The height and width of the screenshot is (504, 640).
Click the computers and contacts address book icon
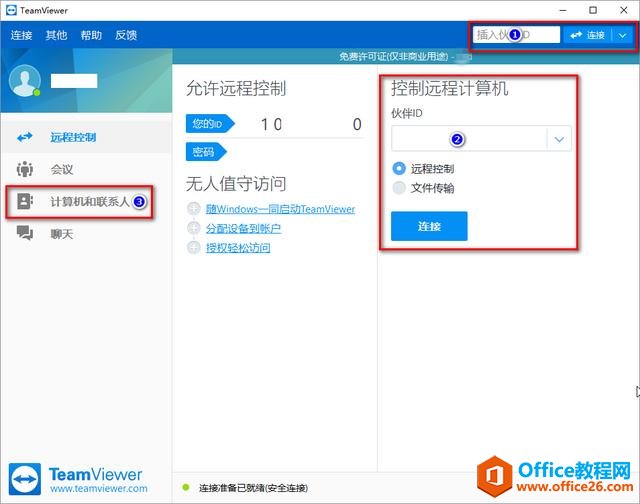click(x=24, y=201)
